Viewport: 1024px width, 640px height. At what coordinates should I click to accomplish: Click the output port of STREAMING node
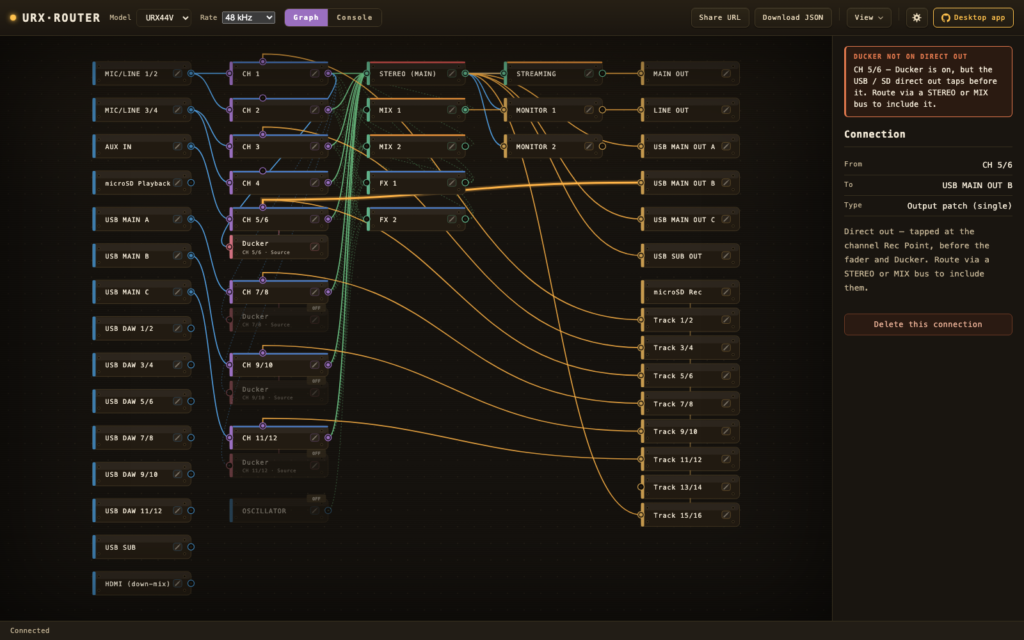[x=602, y=74]
